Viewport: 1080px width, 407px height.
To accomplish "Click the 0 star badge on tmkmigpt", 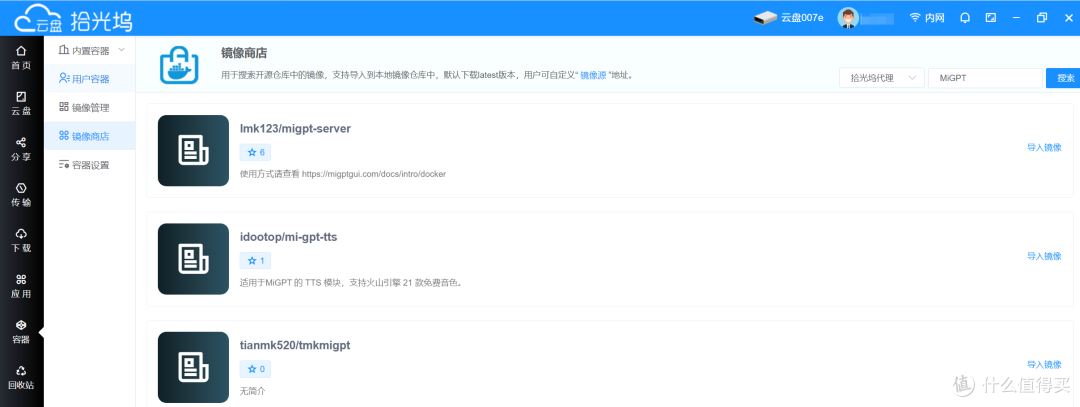I will (x=255, y=370).
